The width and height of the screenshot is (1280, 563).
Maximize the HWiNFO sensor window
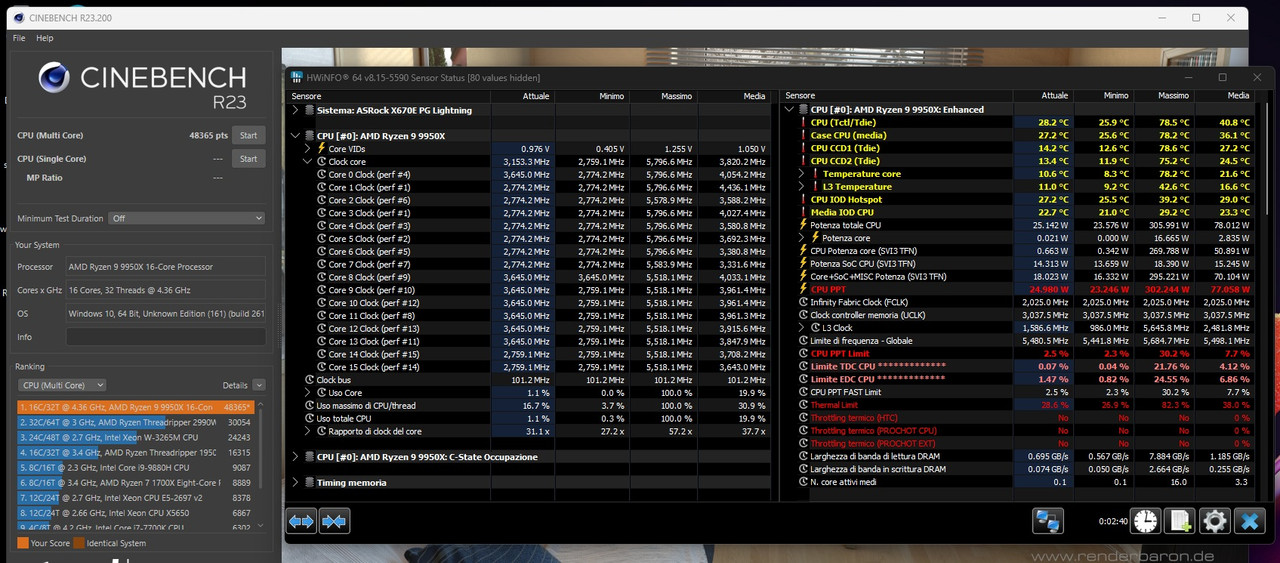coord(1222,77)
